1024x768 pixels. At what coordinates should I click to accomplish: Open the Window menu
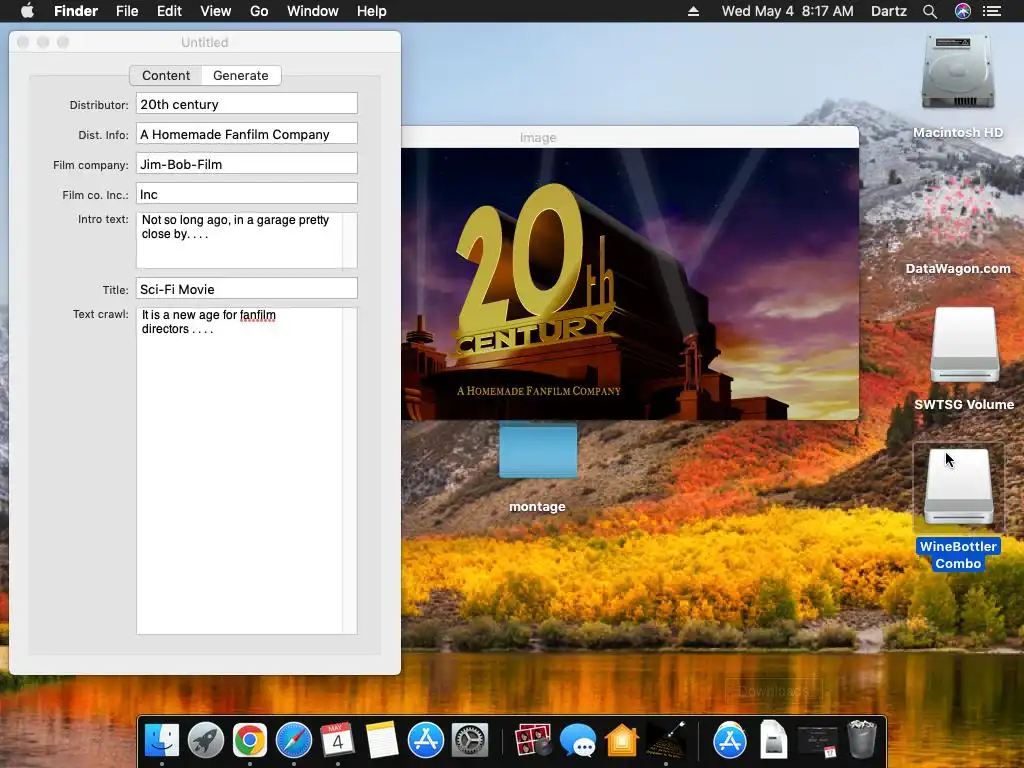point(313,11)
